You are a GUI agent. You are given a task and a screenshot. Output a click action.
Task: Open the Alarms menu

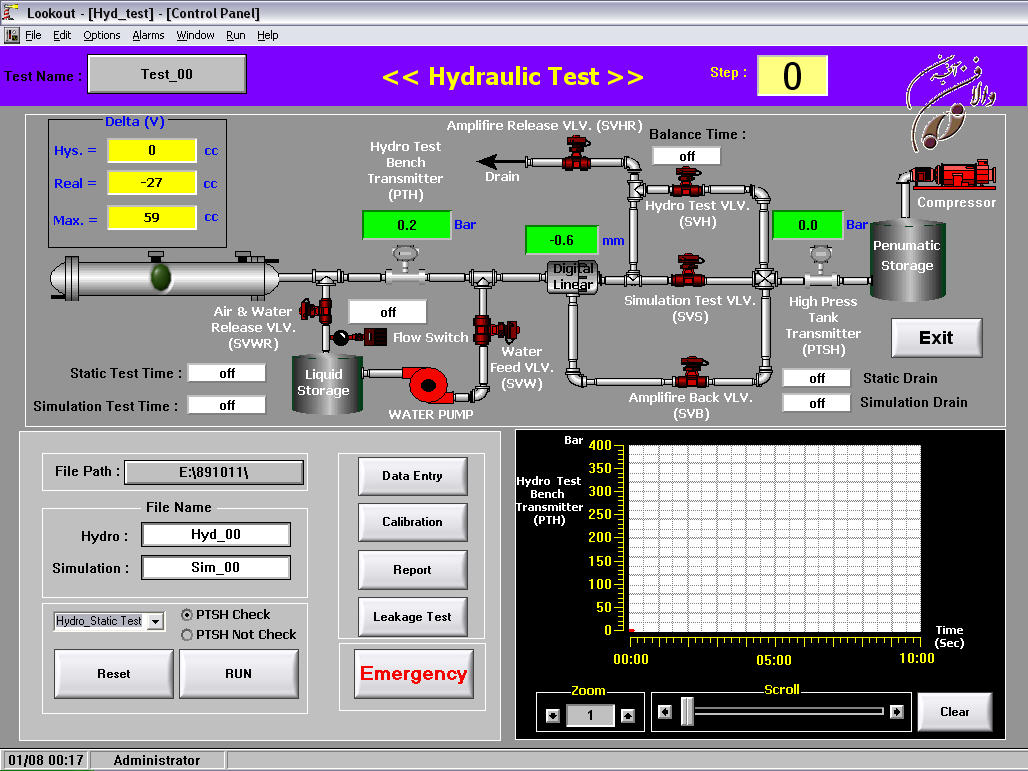click(x=148, y=35)
